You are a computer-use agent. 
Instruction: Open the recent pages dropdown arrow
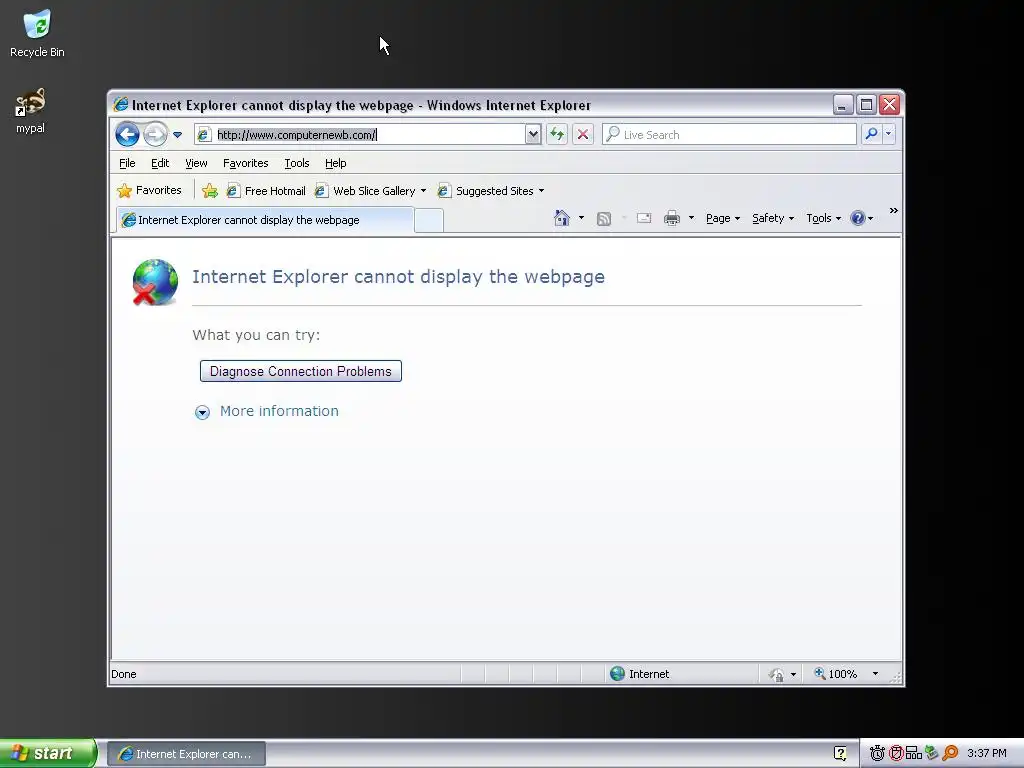click(x=178, y=135)
